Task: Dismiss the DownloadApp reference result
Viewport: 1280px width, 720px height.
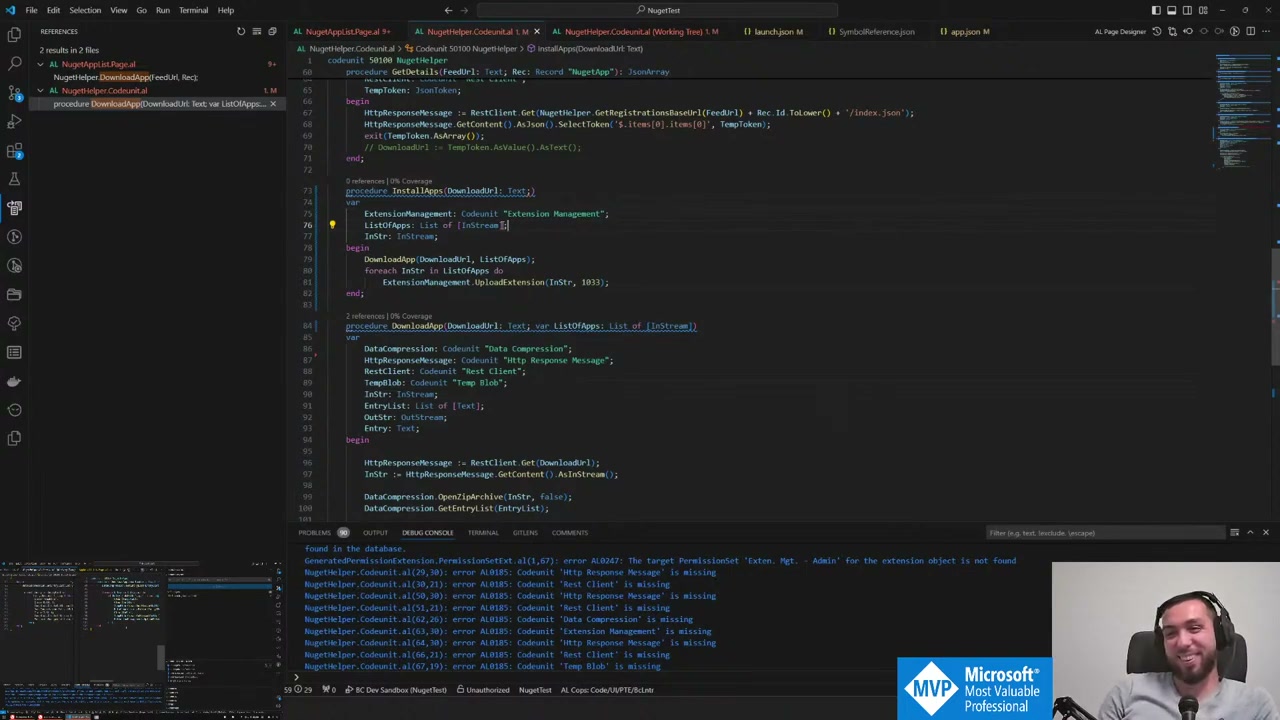Action: (273, 104)
